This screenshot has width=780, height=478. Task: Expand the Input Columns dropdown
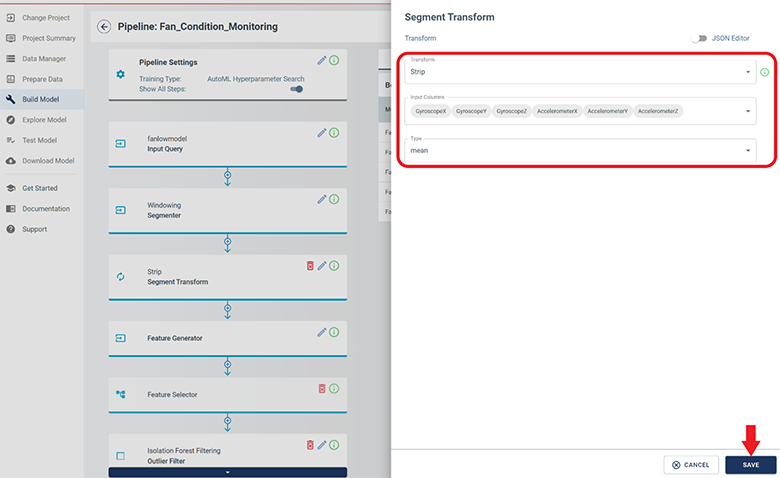[x=748, y=111]
